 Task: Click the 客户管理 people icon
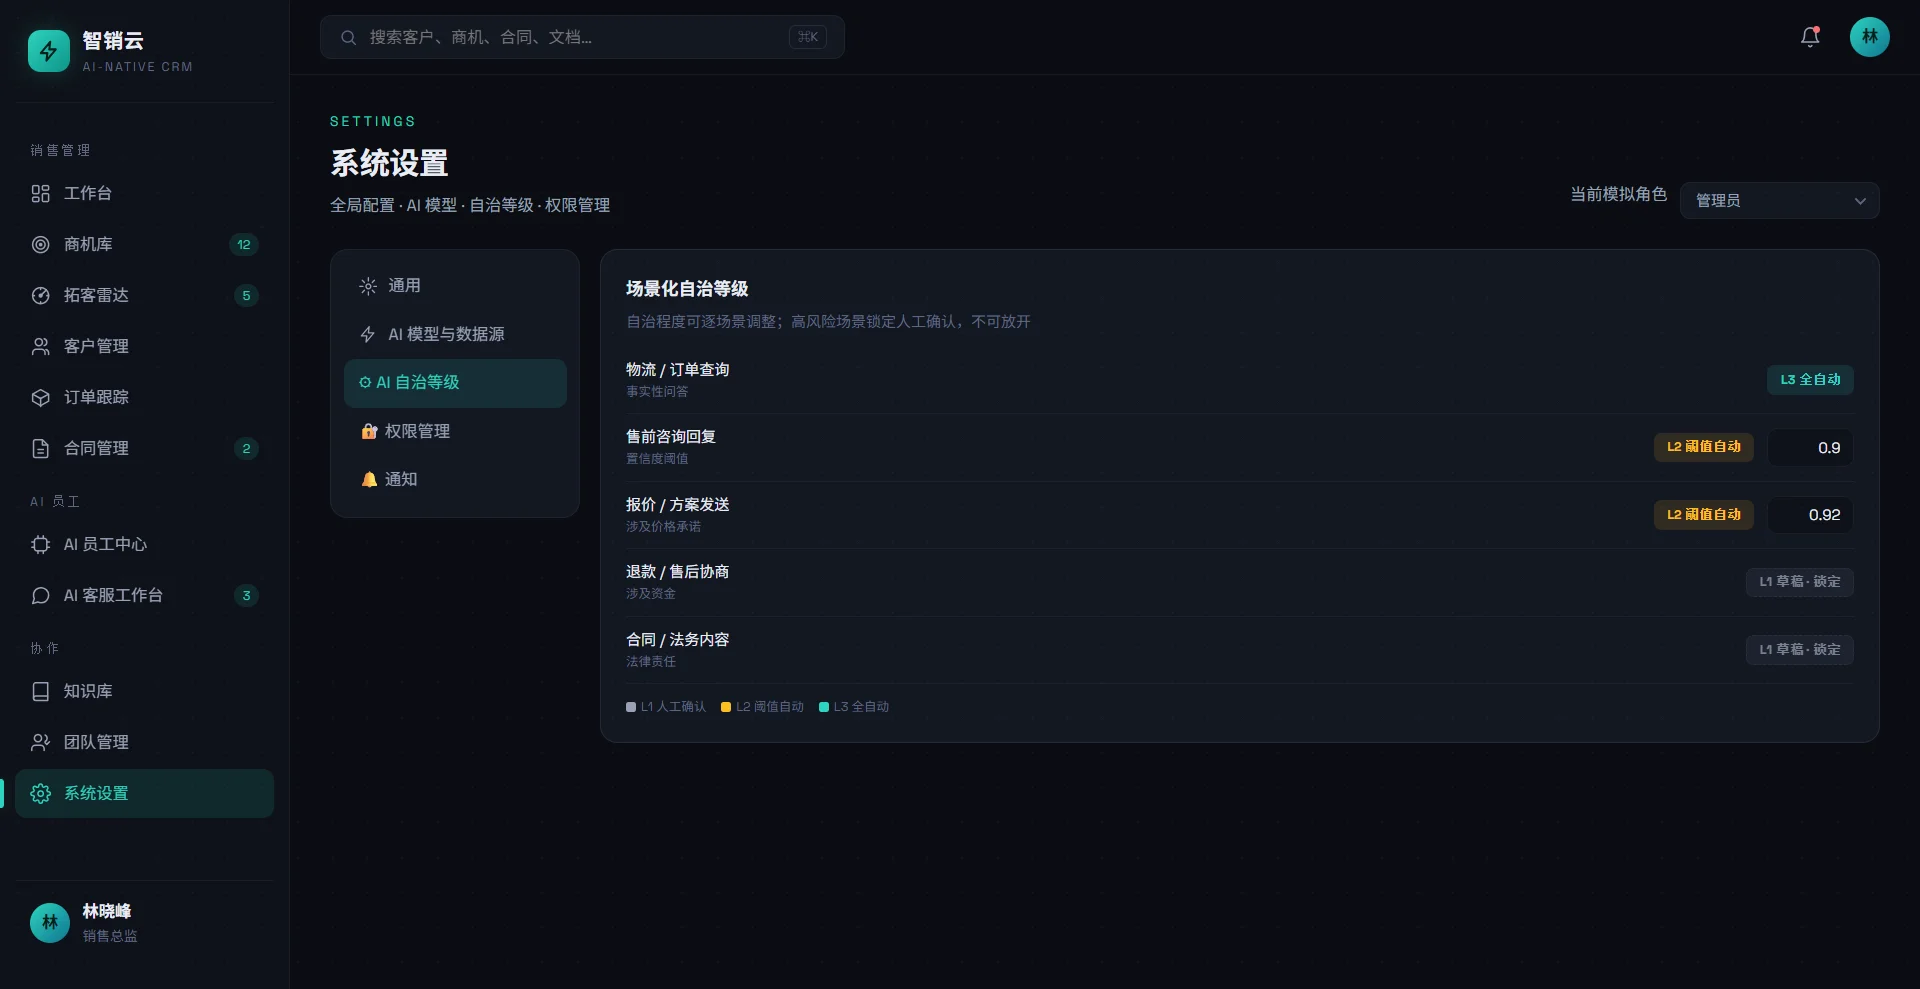40,346
